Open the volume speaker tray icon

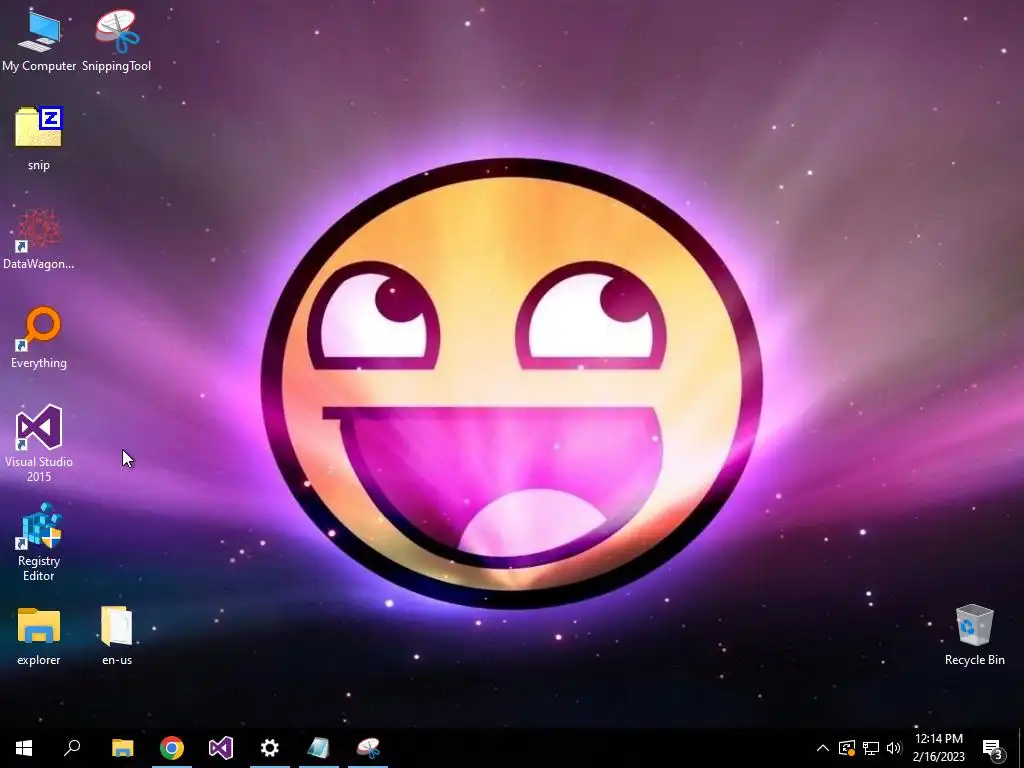click(x=894, y=748)
